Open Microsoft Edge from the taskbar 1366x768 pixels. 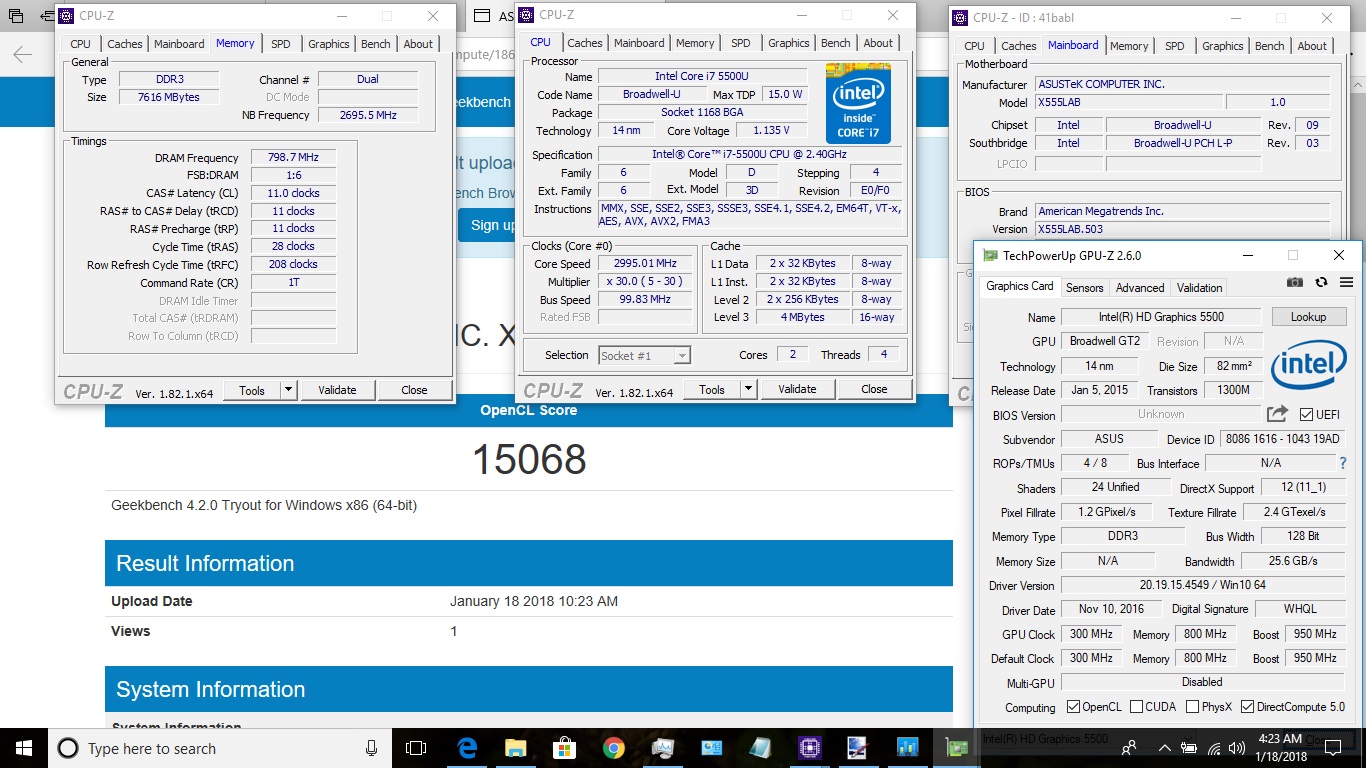coord(466,748)
